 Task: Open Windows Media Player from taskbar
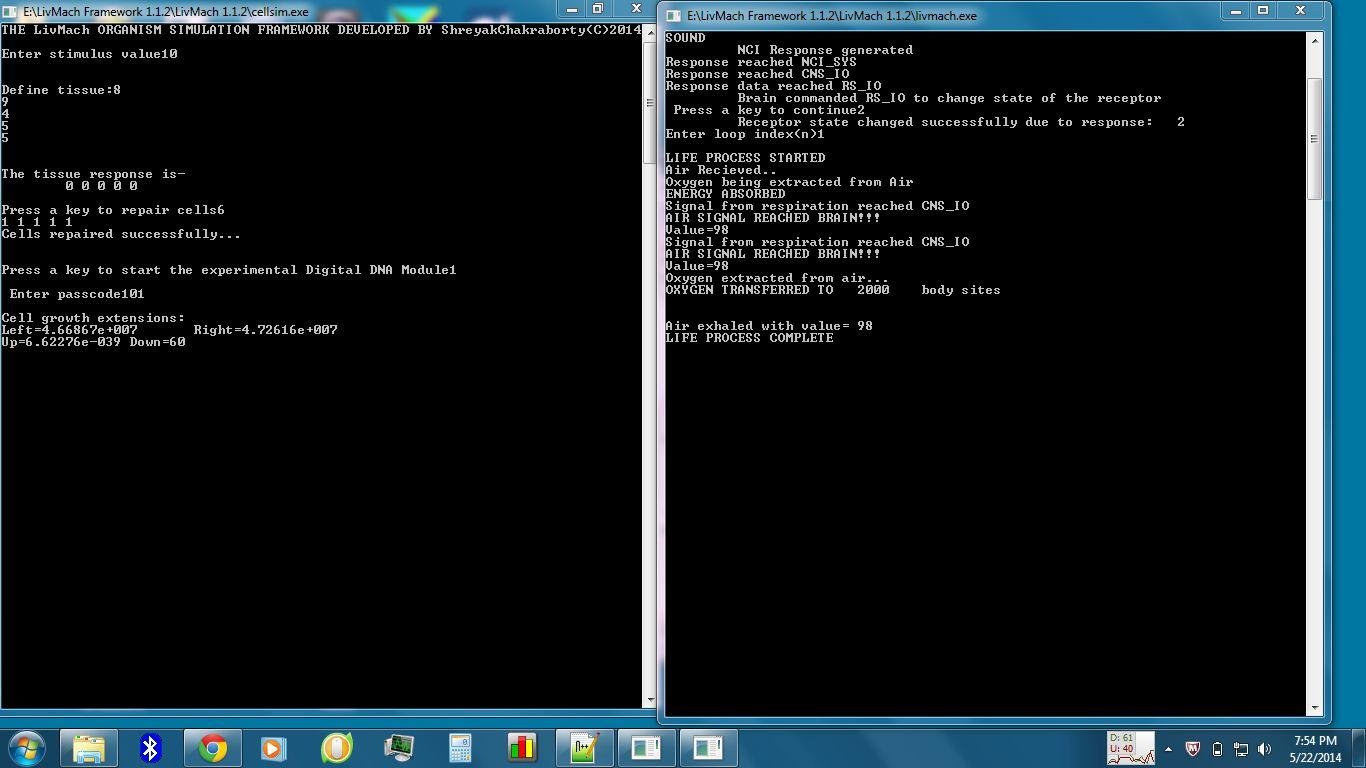274,748
